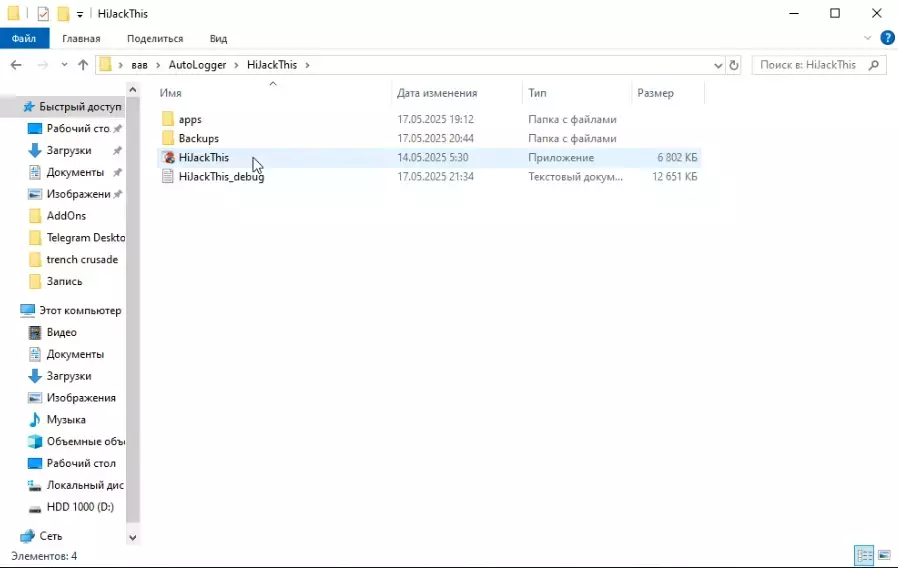Refresh the current folder view
898x568 pixels.
coord(734,65)
